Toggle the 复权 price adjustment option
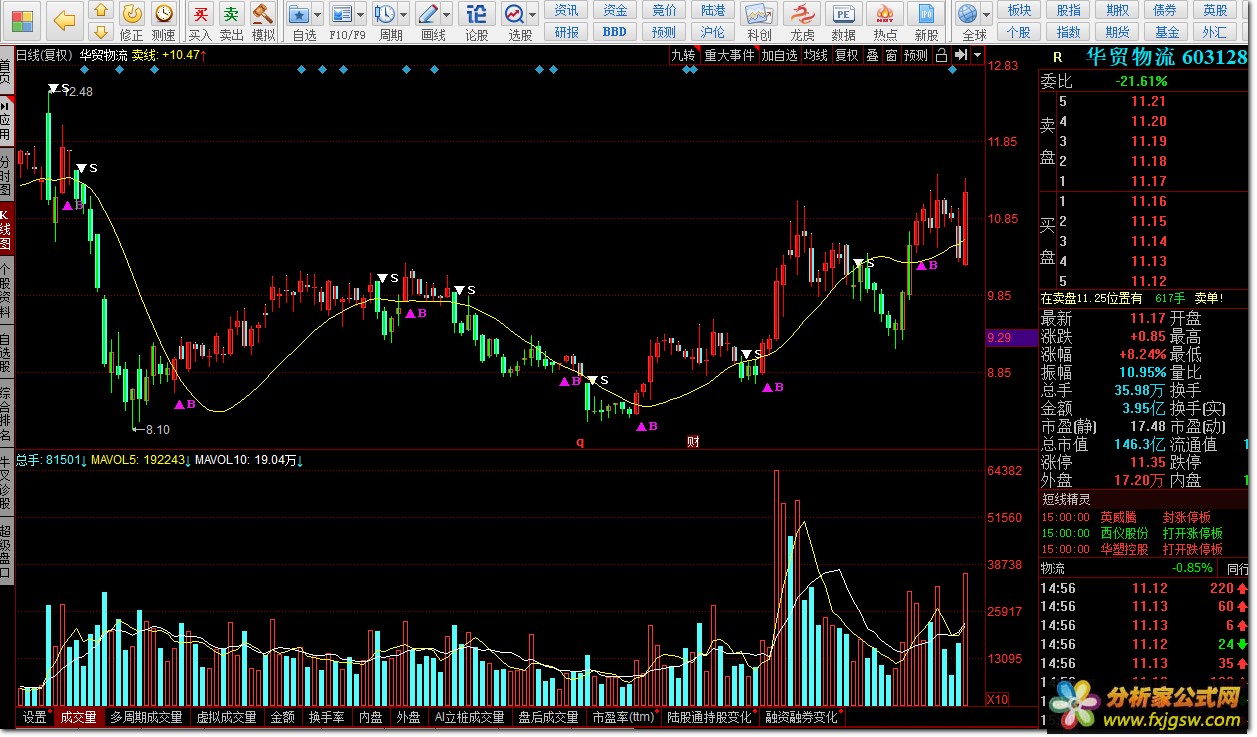The width and height of the screenshot is (1257, 737). coord(847,55)
